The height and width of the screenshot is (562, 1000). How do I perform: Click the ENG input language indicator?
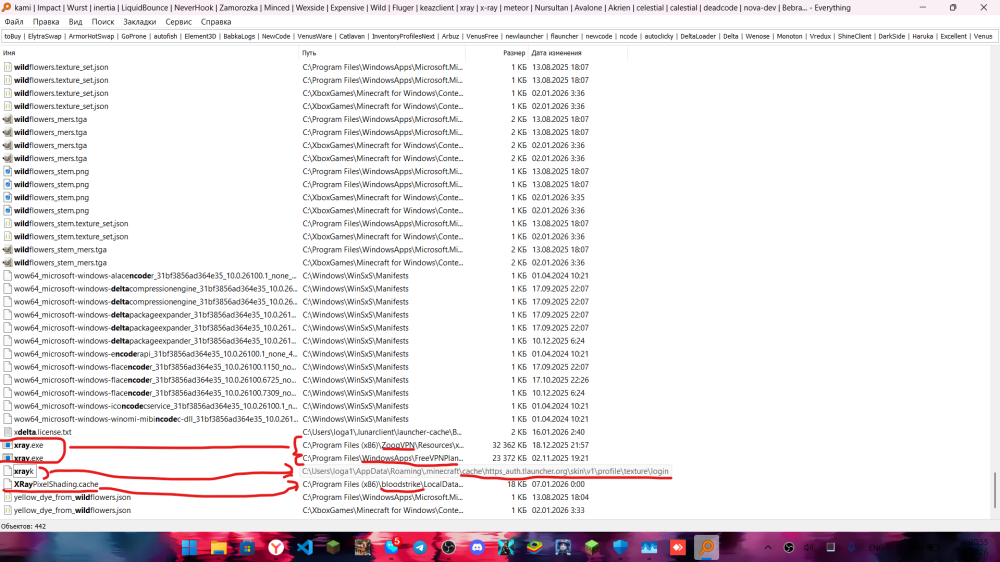pos(877,547)
